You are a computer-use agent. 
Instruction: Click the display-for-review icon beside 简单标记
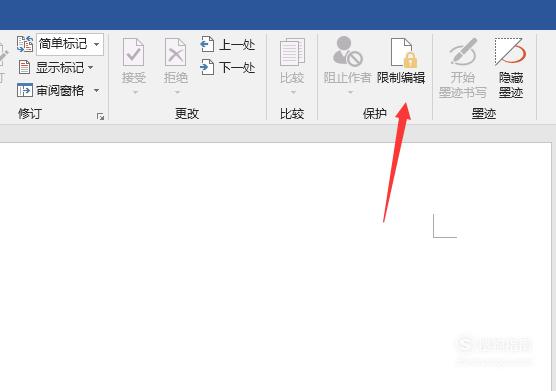click(24, 44)
